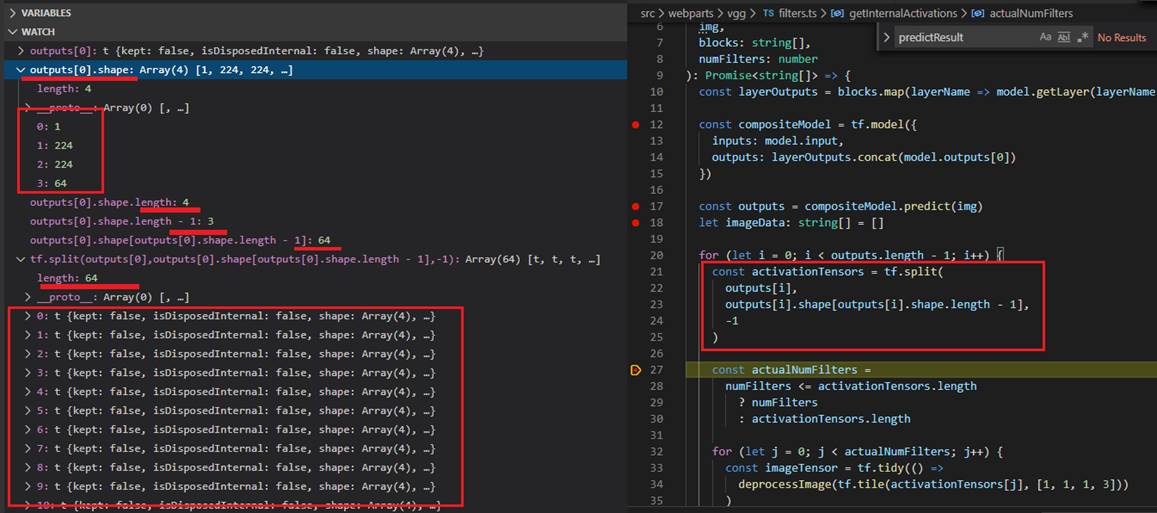The height and width of the screenshot is (513, 1157).
Task: Expand the replace row in find widget
Action: [885, 37]
